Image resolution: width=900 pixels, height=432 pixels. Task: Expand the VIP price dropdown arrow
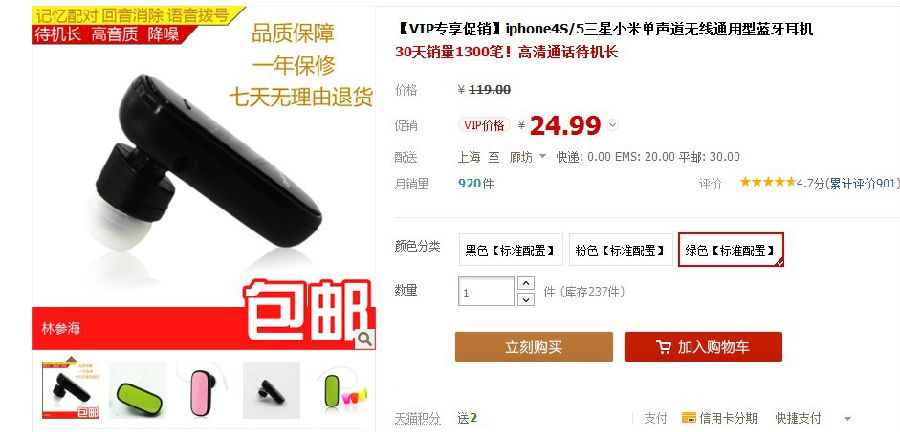tap(612, 124)
